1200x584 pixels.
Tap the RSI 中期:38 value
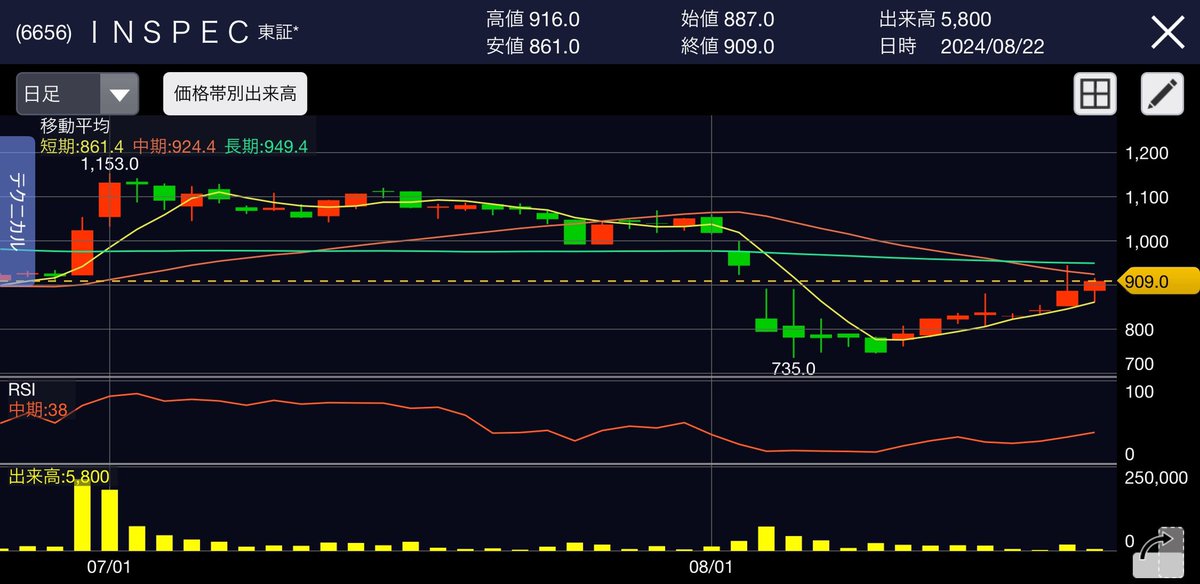point(38,408)
